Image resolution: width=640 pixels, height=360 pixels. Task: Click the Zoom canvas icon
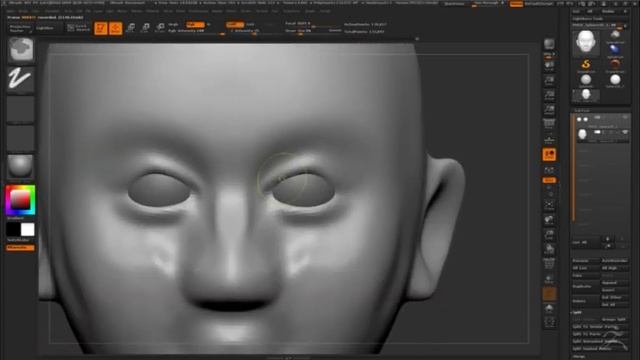(549, 81)
